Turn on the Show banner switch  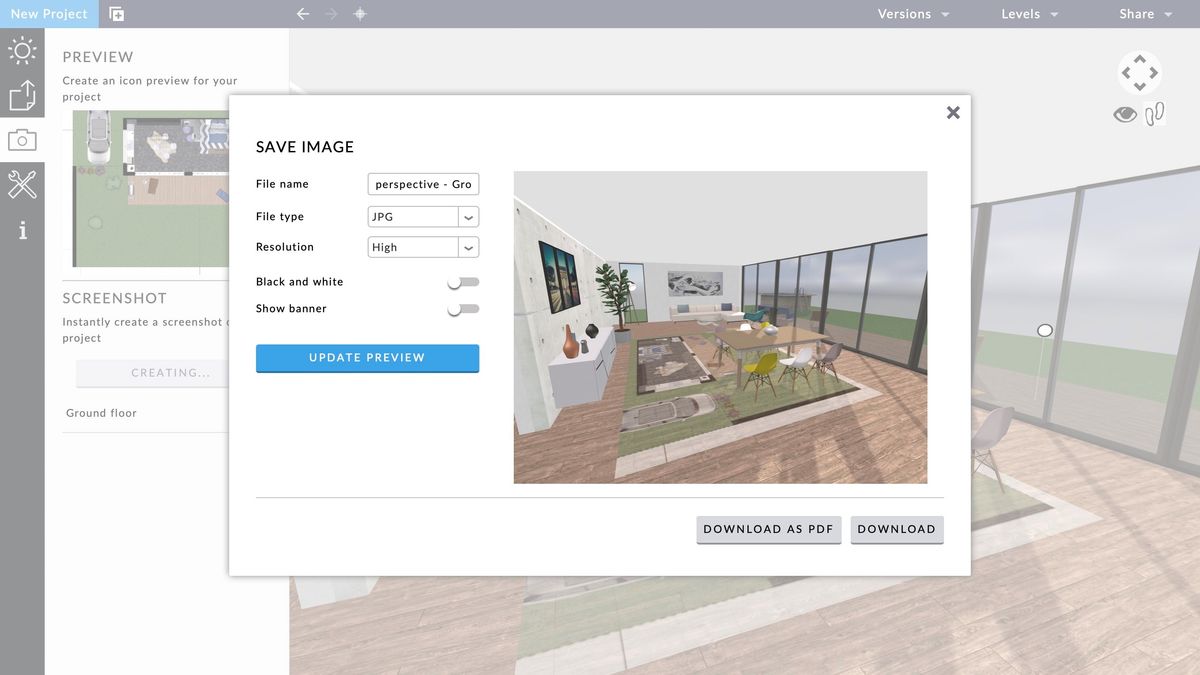pos(463,309)
